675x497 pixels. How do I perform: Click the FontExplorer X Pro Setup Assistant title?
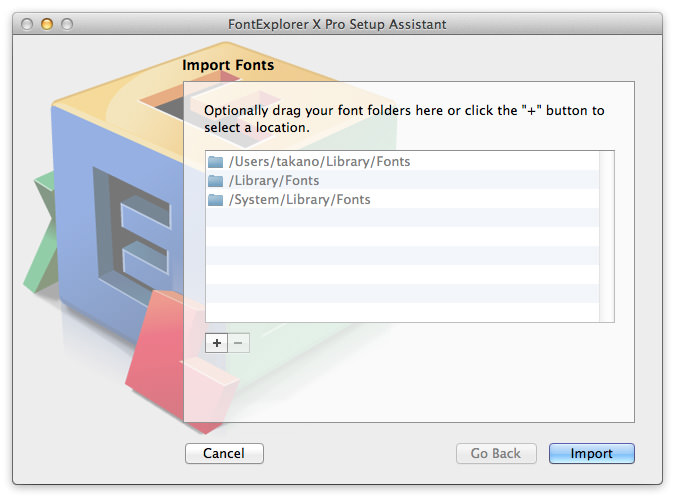(x=337, y=24)
